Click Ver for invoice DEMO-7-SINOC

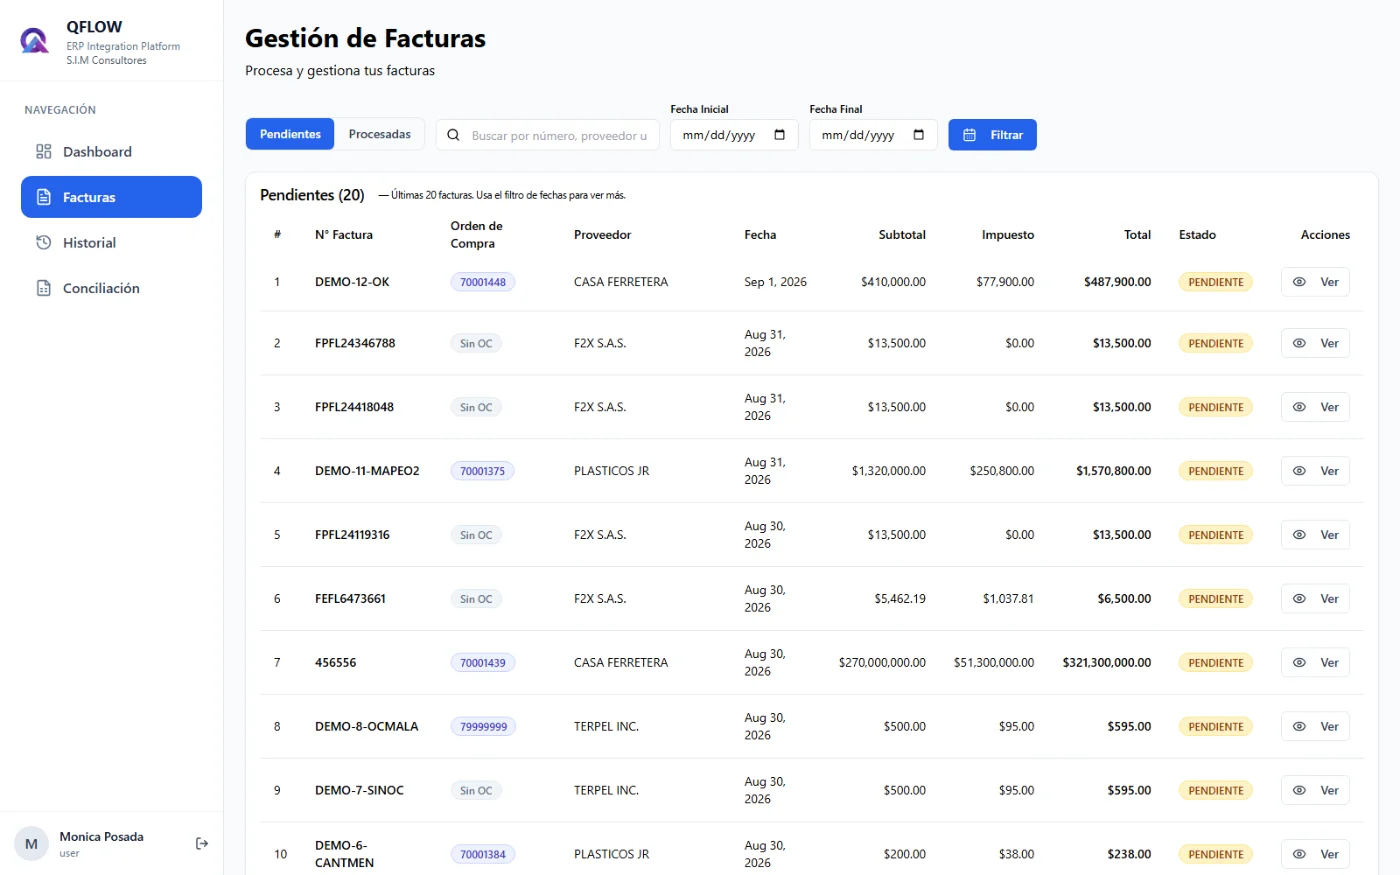tap(1315, 790)
